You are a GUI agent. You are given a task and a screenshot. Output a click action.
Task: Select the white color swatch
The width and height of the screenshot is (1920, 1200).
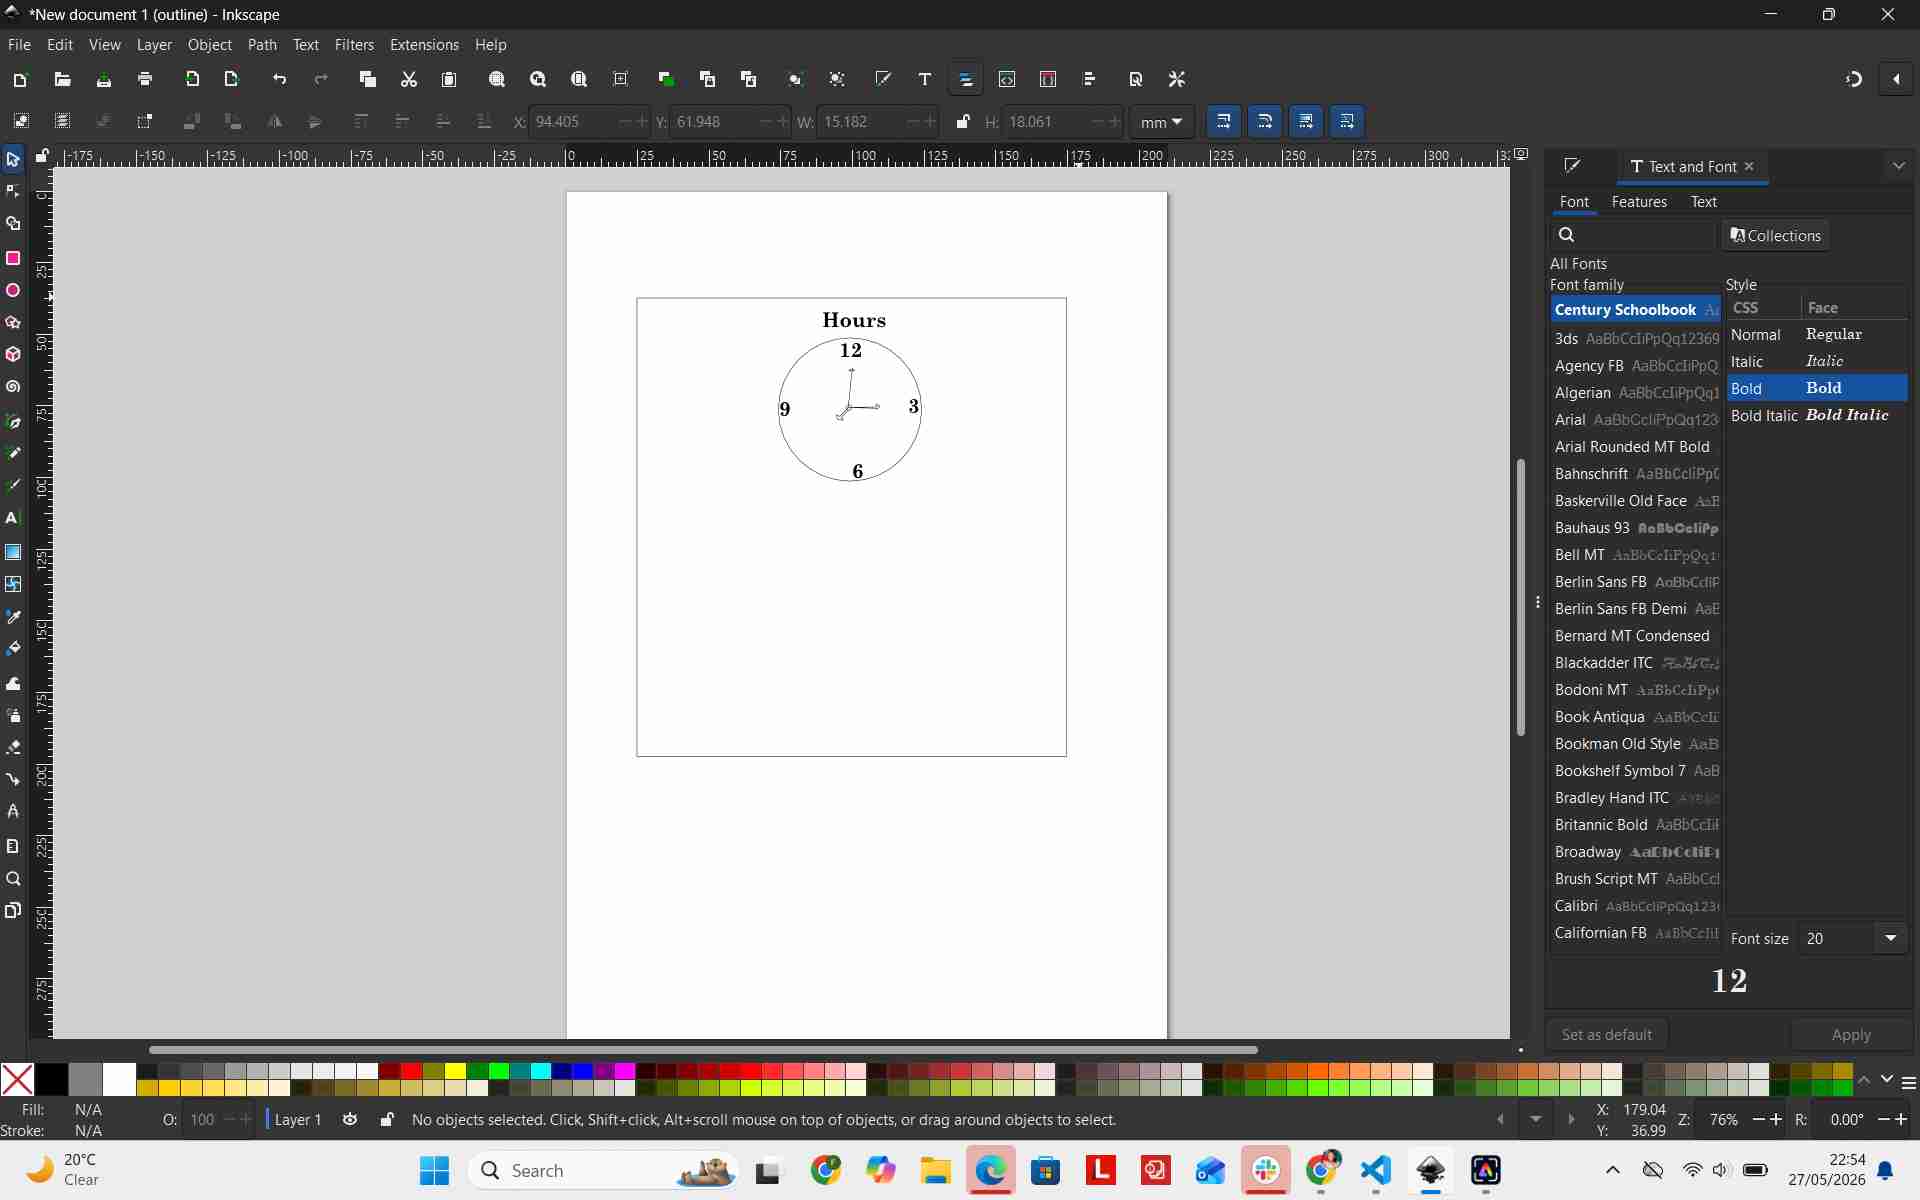coord(119,1079)
